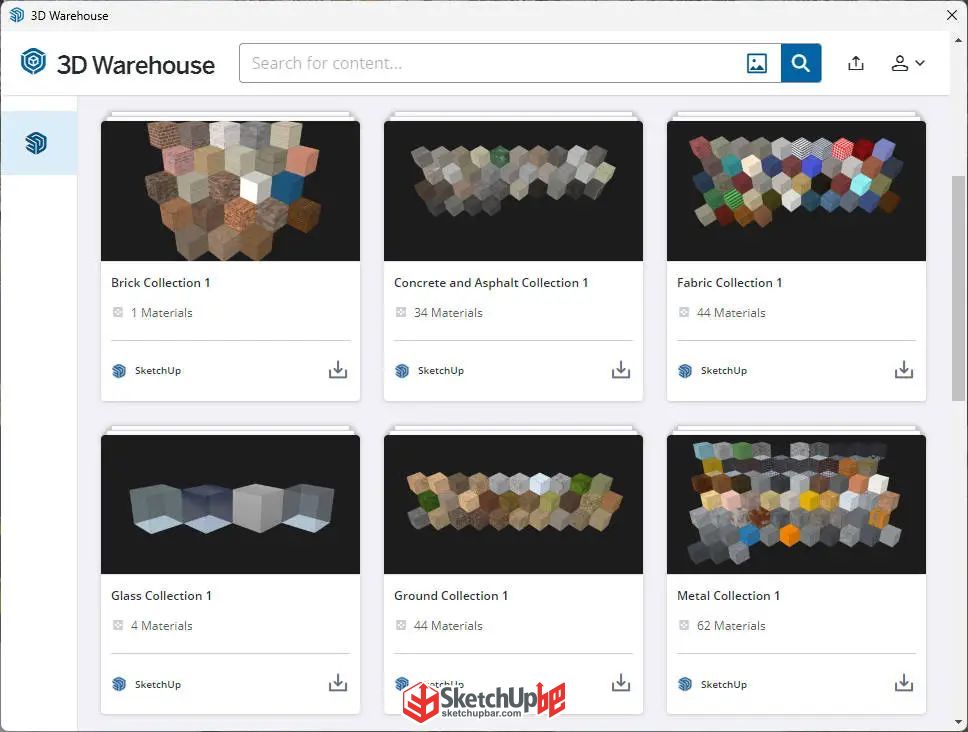Click the '3D Warehouse' header wordmark

pyautogui.click(x=136, y=64)
